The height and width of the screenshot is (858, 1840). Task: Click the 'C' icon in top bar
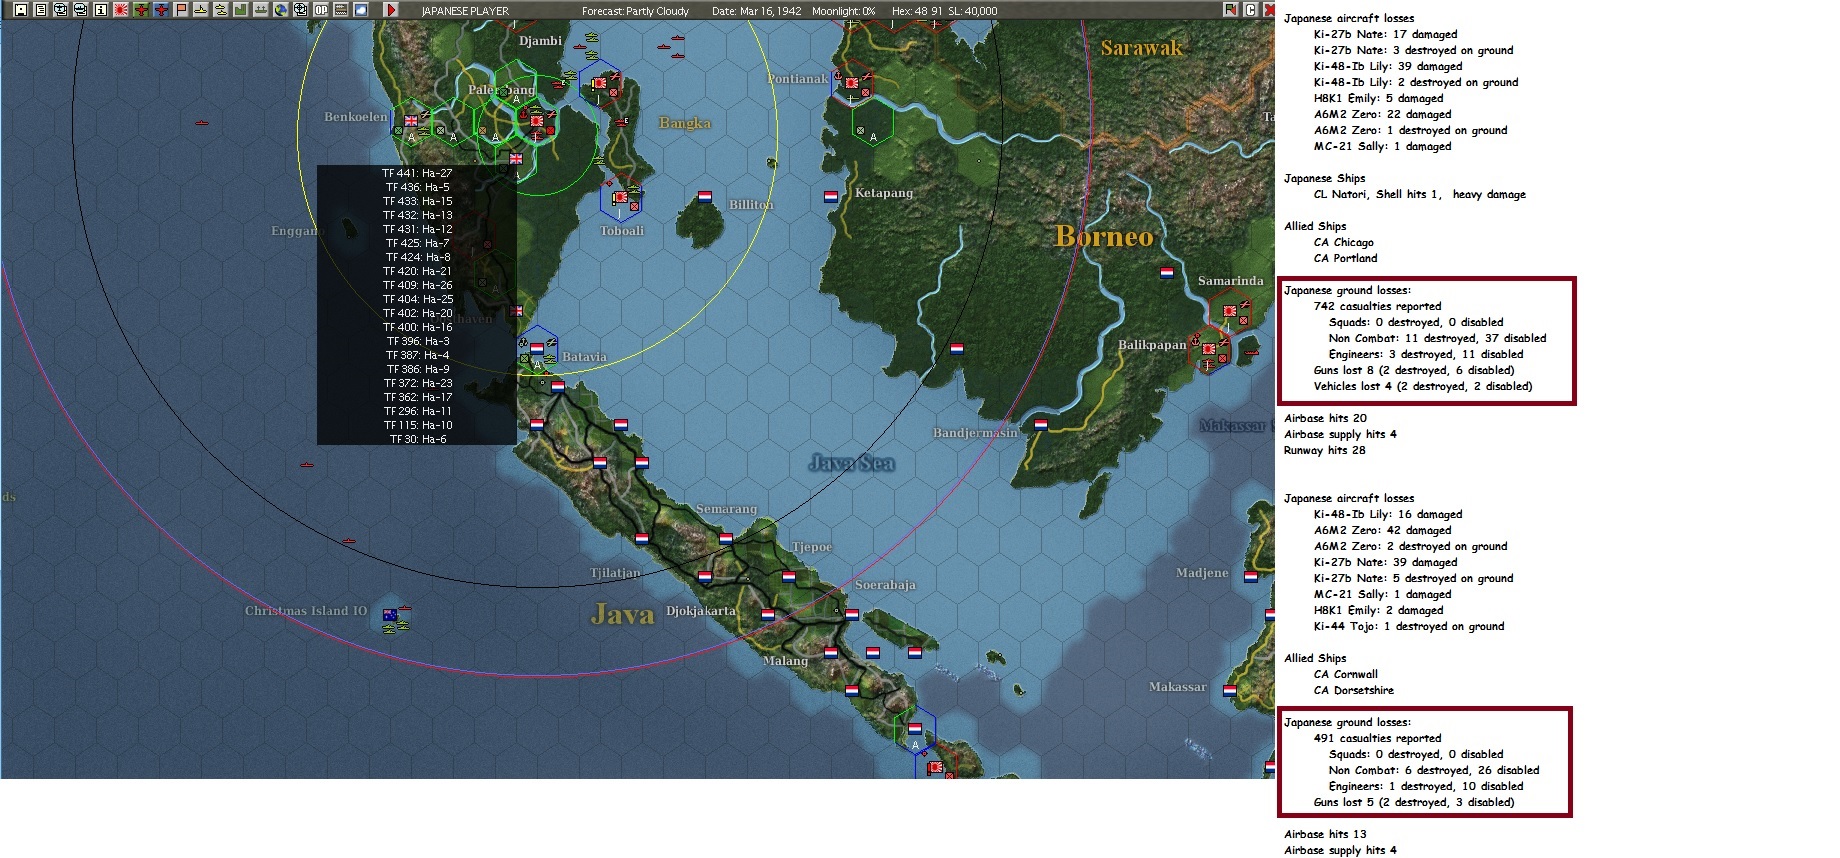(1250, 10)
